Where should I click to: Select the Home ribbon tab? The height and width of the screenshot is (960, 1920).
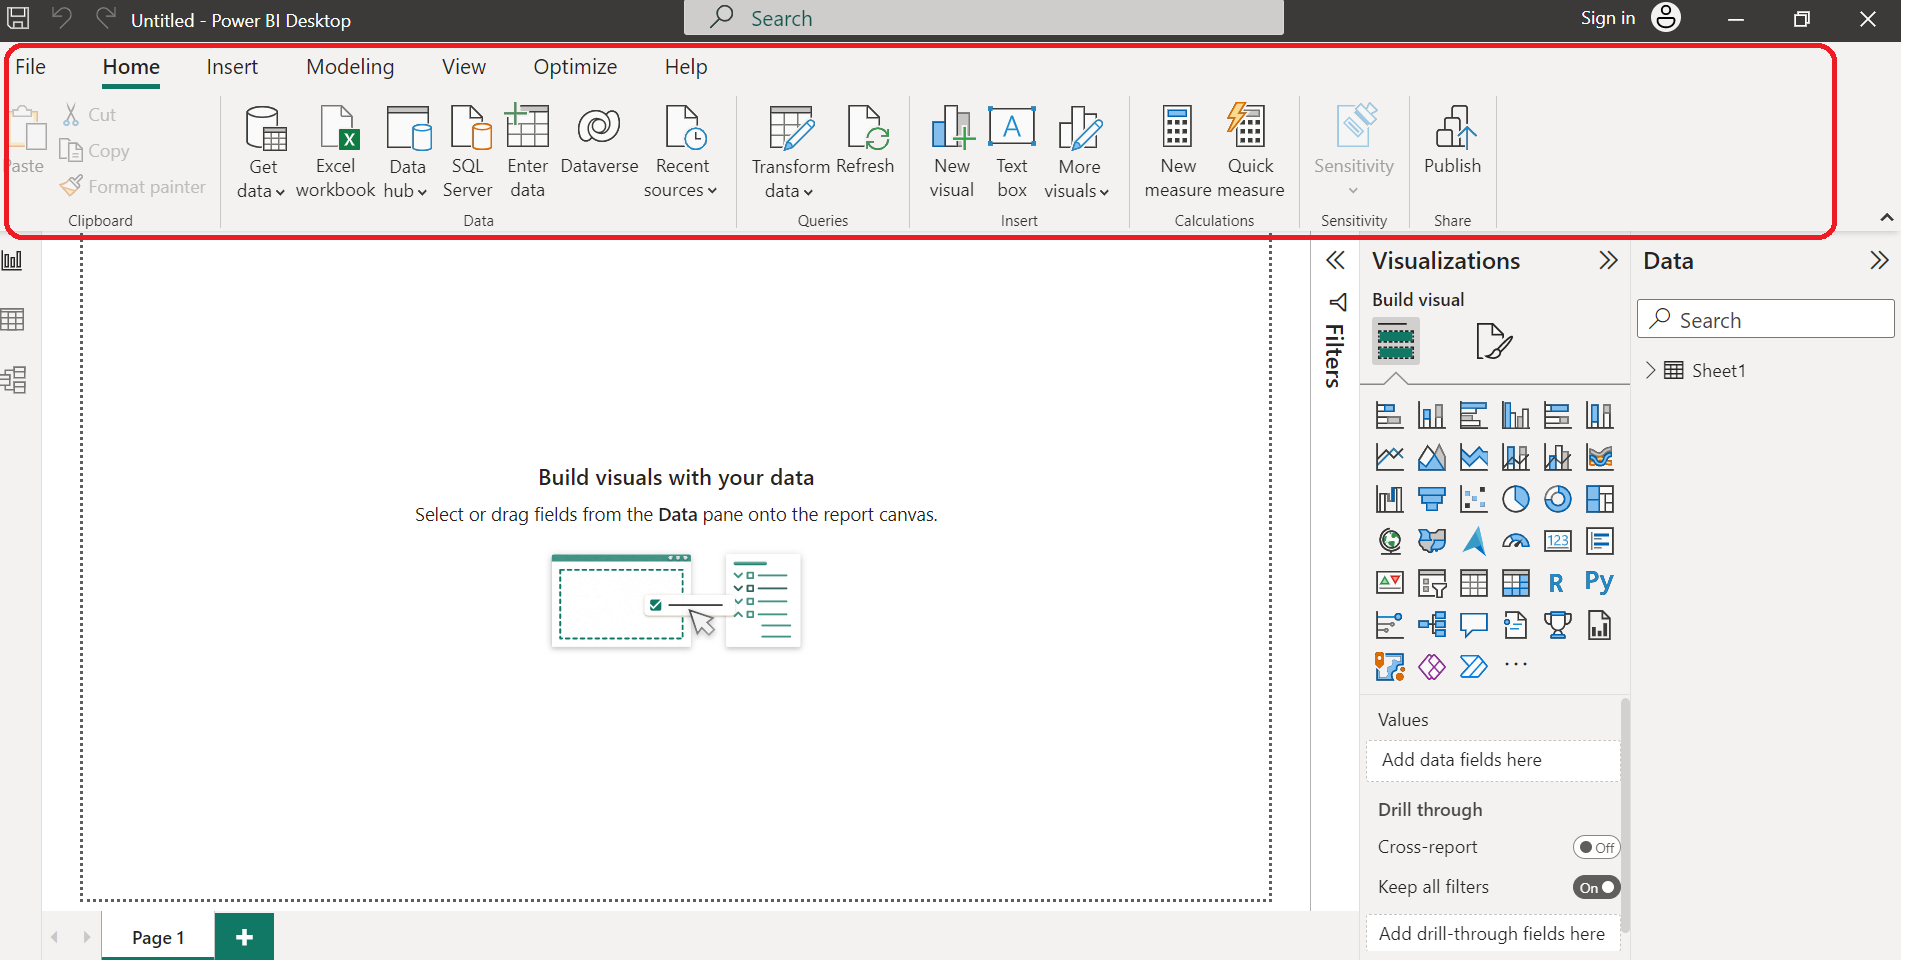click(x=131, y=67)
